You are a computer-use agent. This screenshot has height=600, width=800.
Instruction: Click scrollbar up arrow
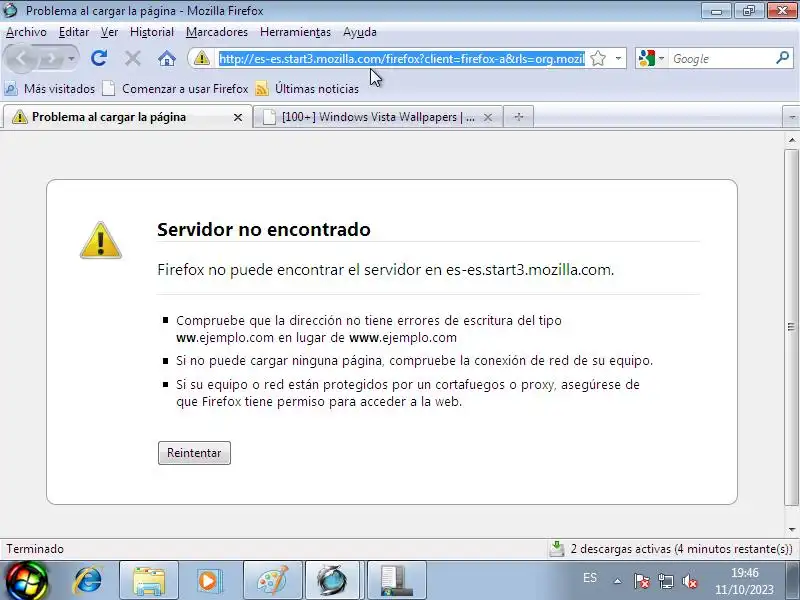(x=792, y=139)
